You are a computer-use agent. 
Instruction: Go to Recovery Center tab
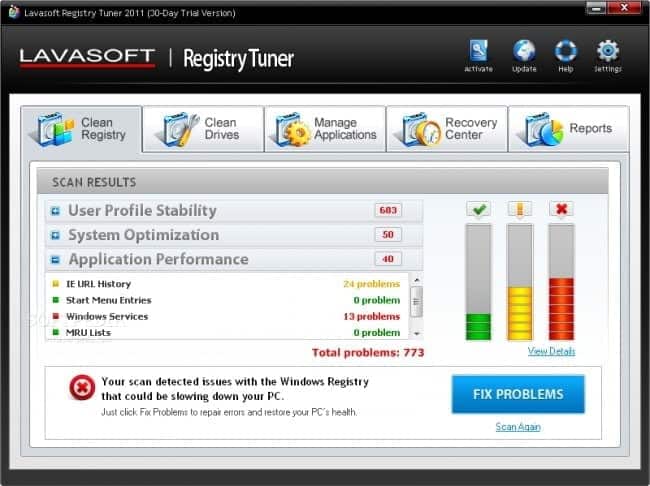[447, 129]
